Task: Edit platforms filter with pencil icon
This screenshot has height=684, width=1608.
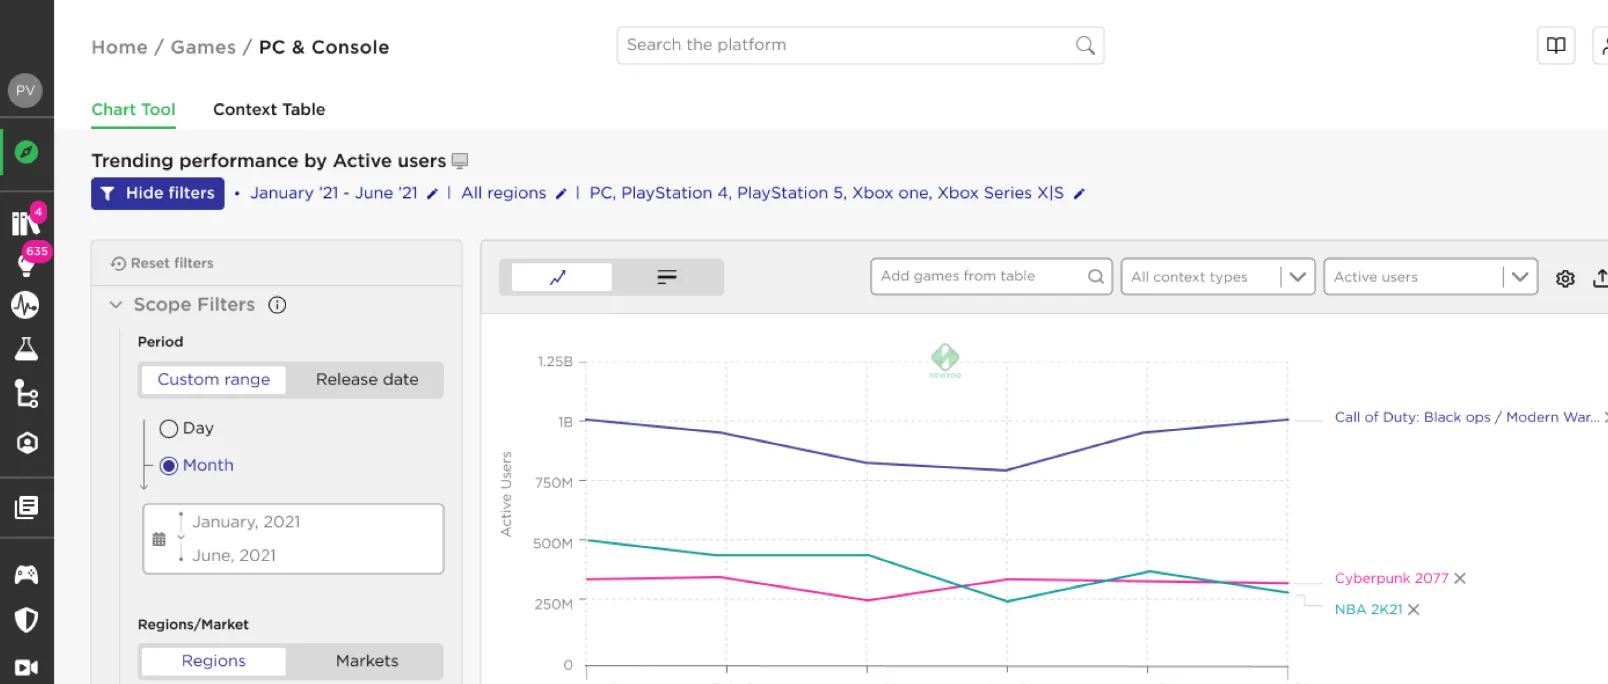Action: (1079, 194)
